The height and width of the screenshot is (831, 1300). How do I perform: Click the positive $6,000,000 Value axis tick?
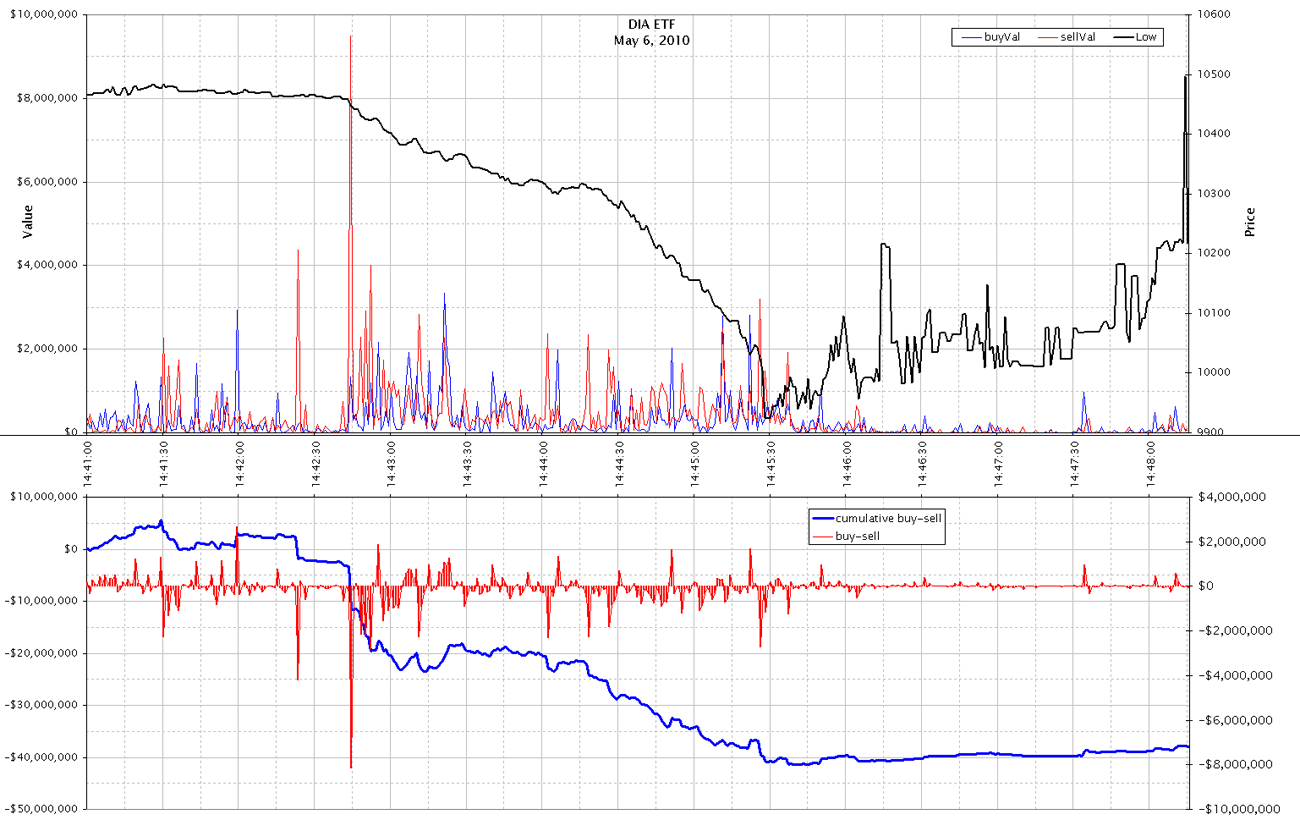click(x=47, y=182)
